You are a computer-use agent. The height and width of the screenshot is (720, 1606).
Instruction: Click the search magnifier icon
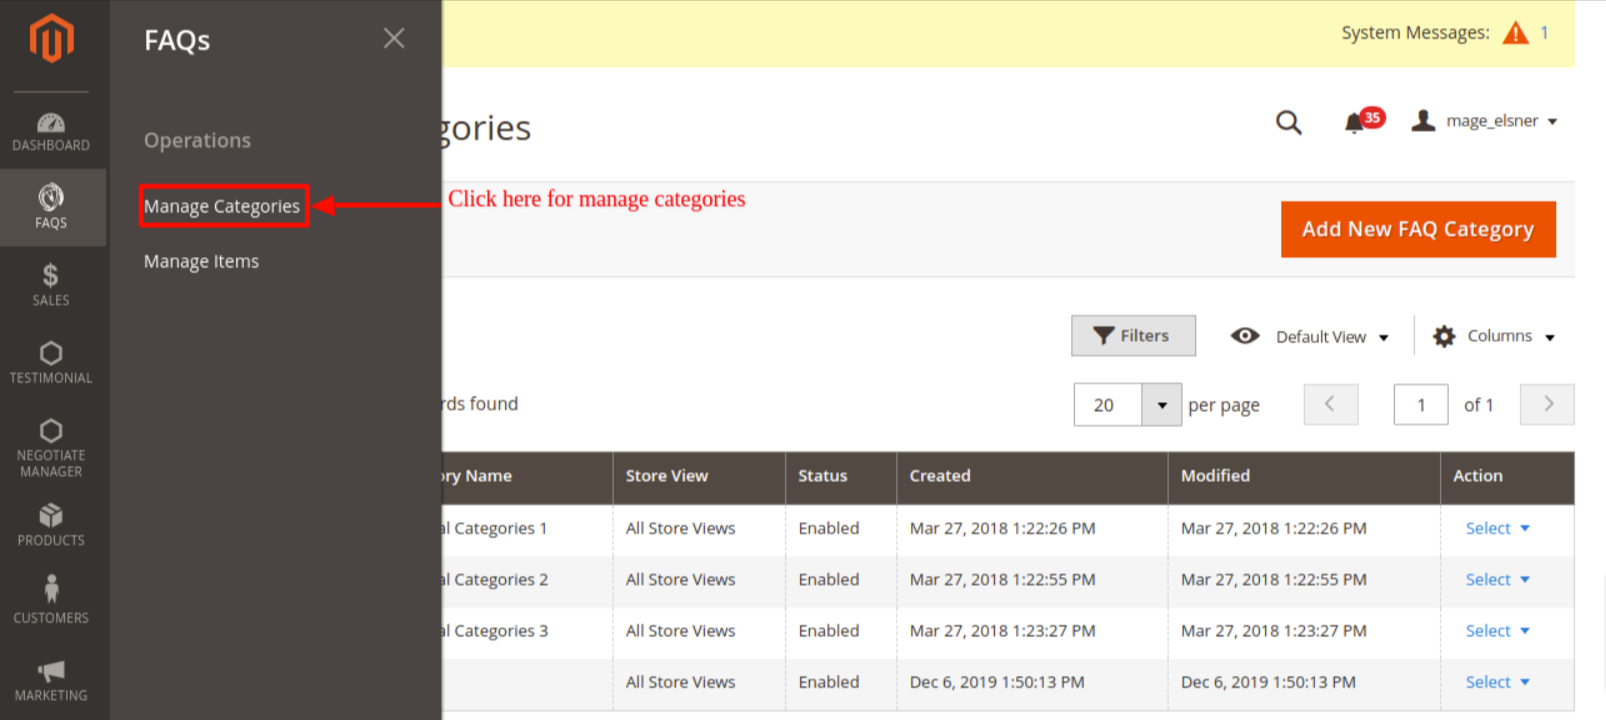click(1288, 122)
